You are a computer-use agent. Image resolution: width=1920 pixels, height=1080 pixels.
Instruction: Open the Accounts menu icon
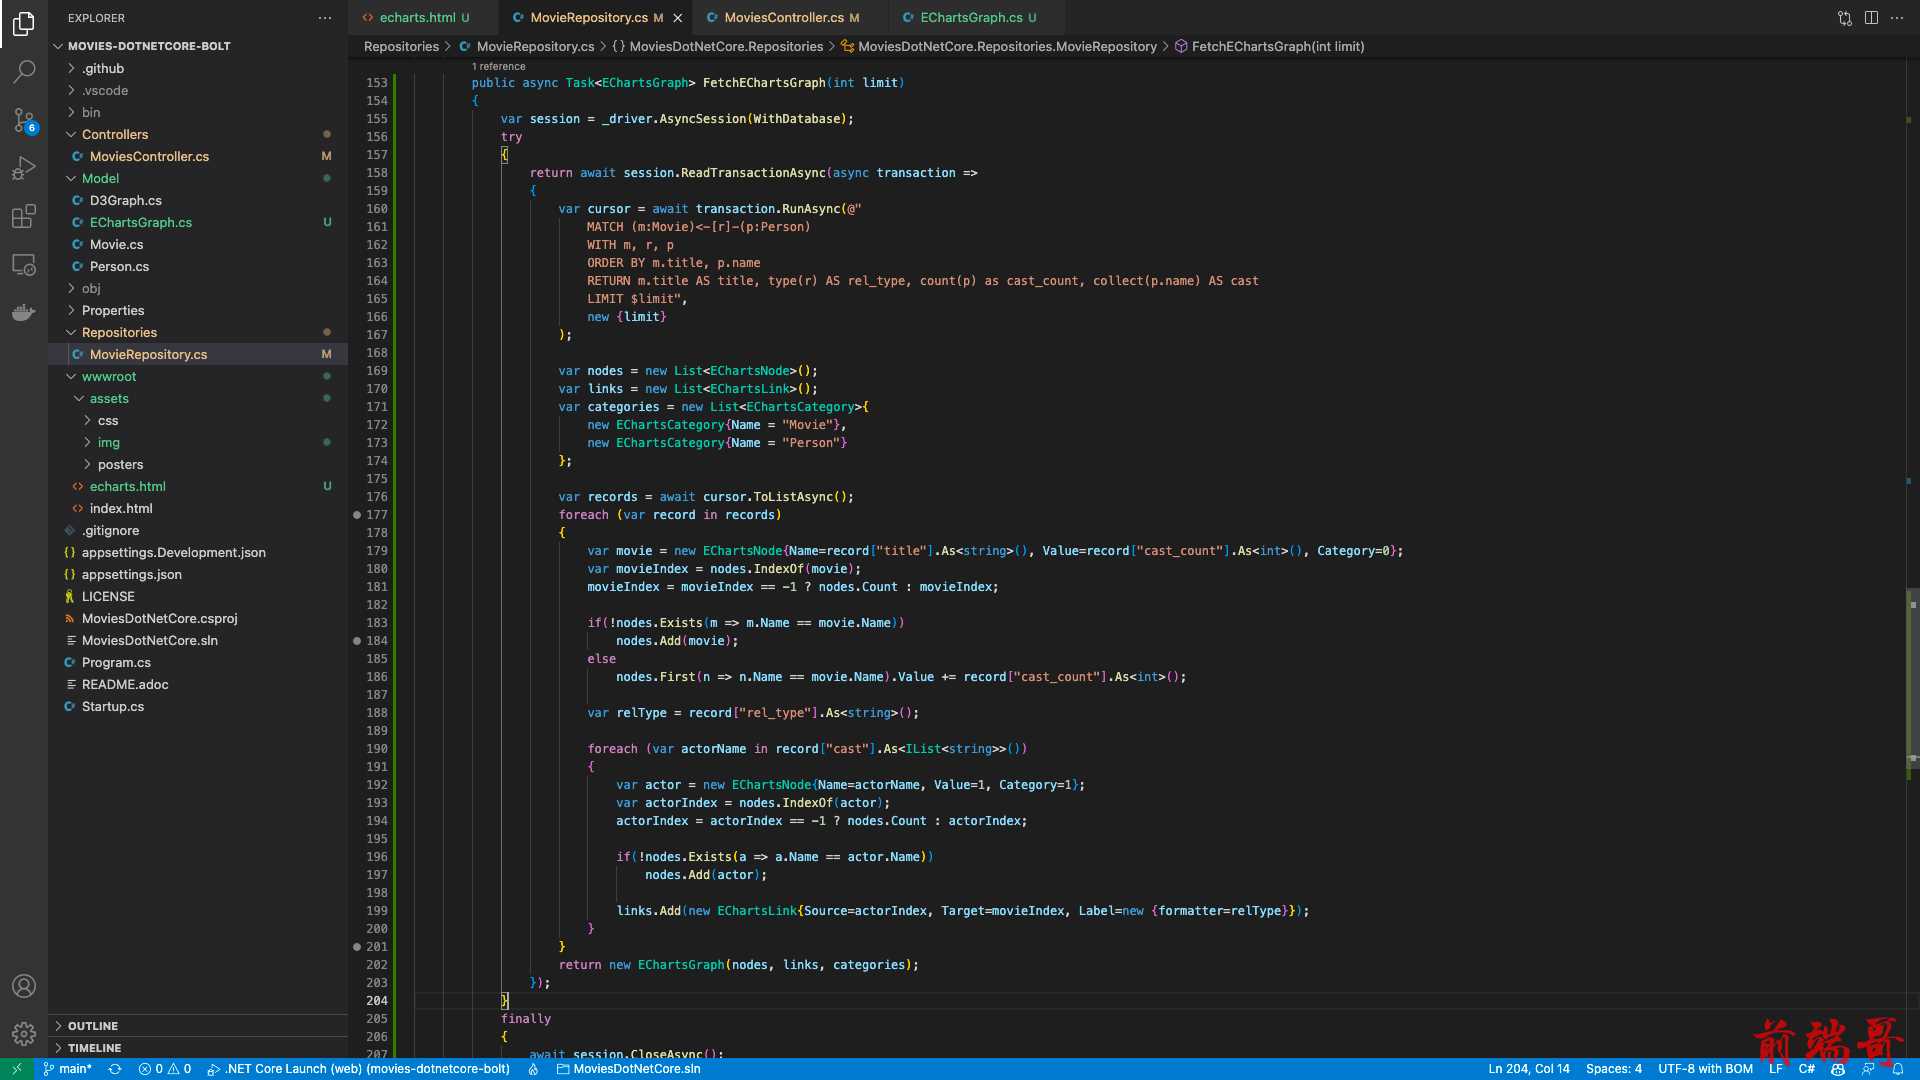tap(24, 986)
